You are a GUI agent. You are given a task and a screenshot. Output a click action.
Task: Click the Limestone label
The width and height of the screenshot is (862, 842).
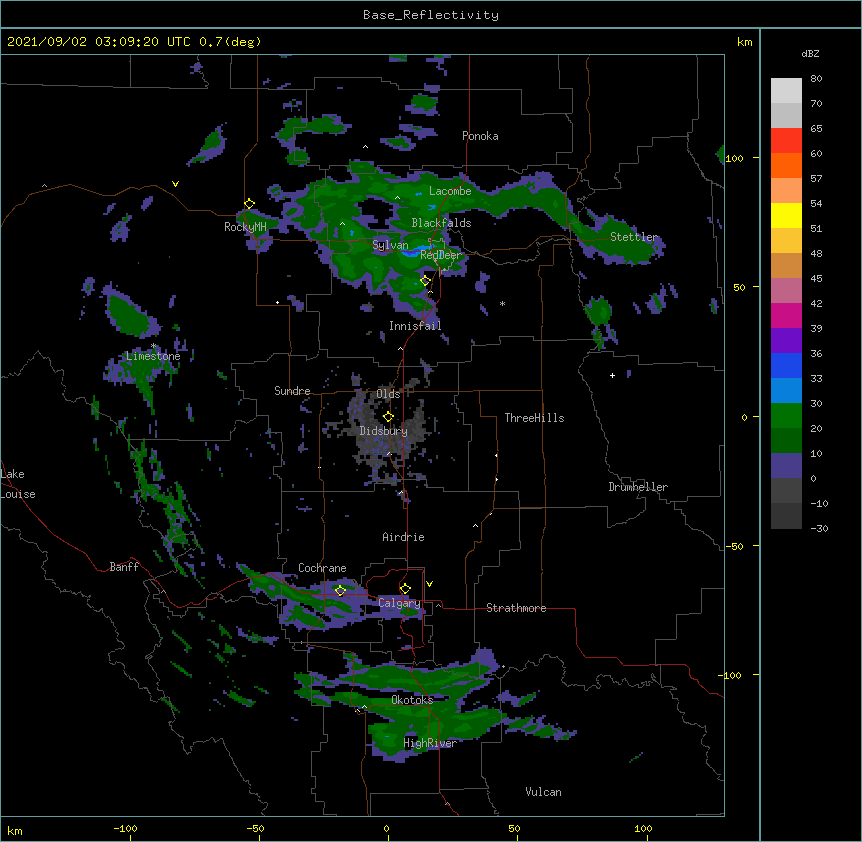pyautogui.click(x=153, y=356)
